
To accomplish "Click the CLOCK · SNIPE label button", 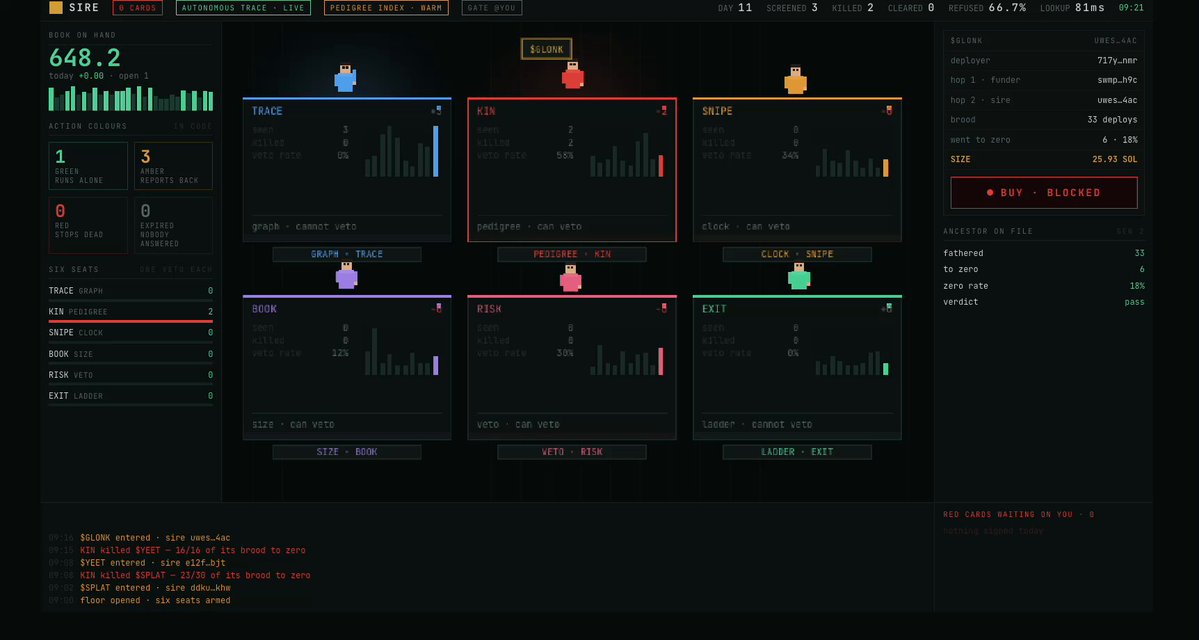I will [x=797, y=255].
